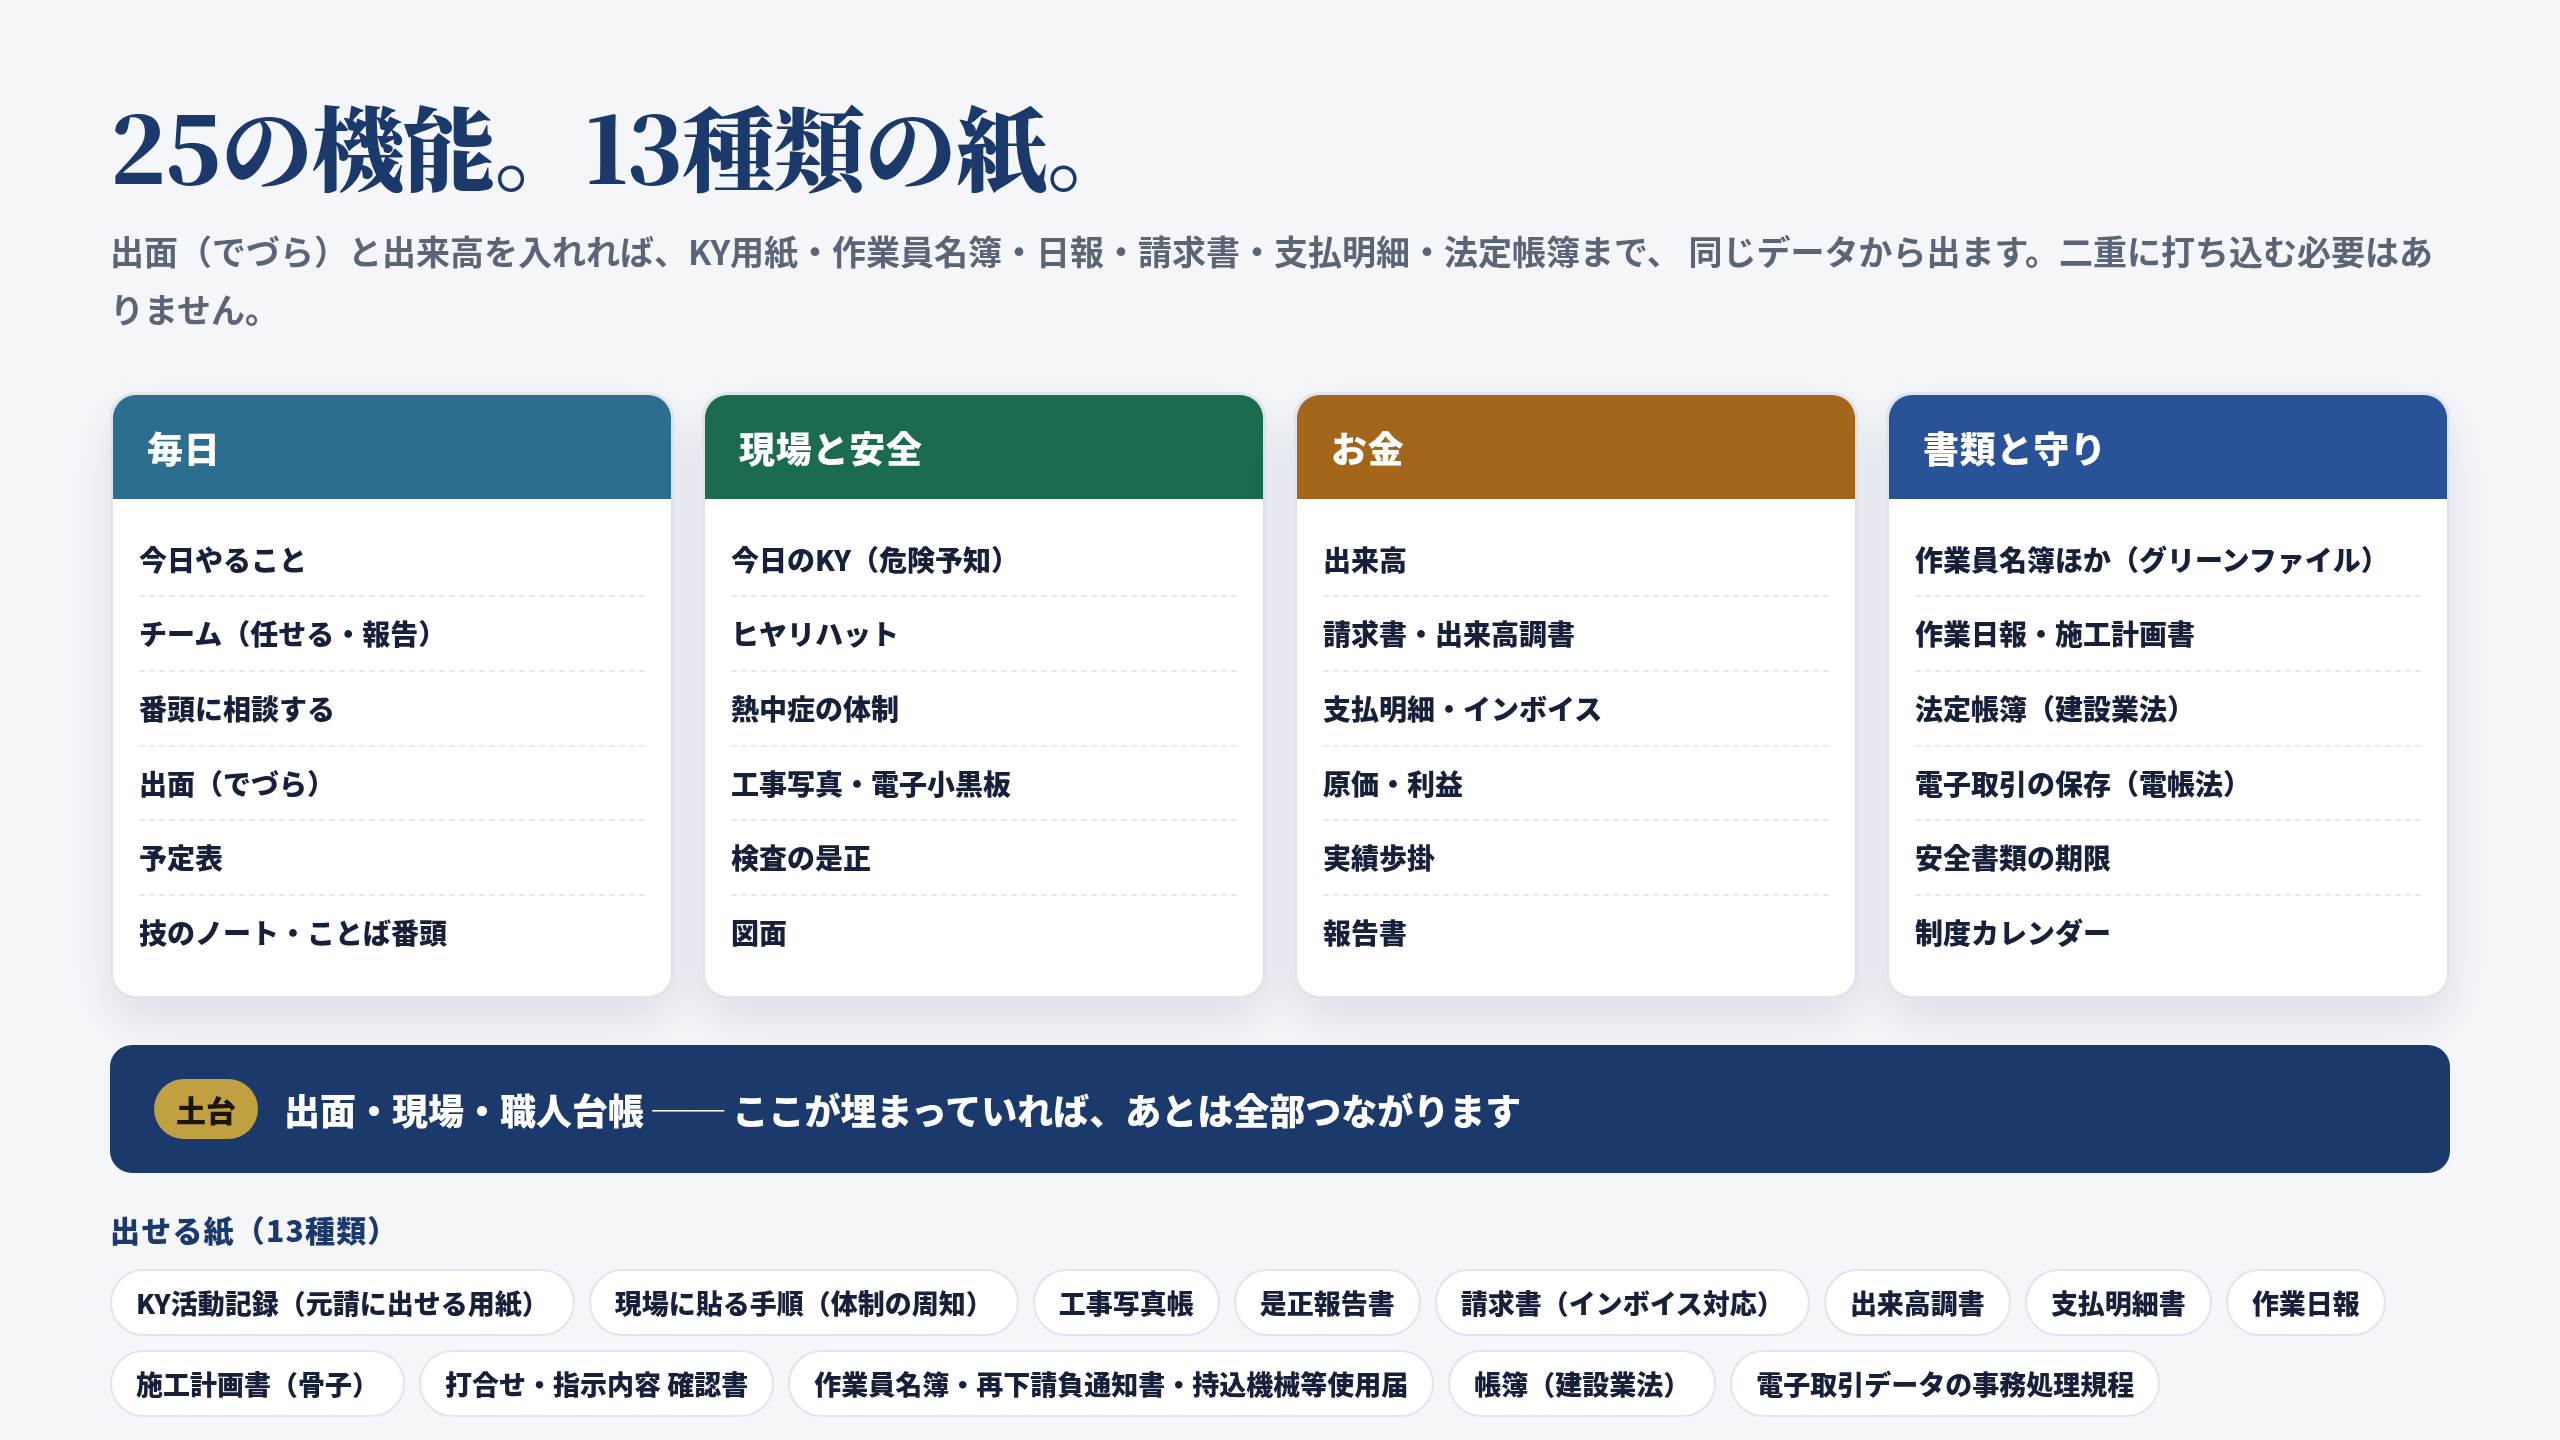Viewport: 2560px width, 1440px height.
Task: Open ヒヤリハット item
Action: coord(984,634)
